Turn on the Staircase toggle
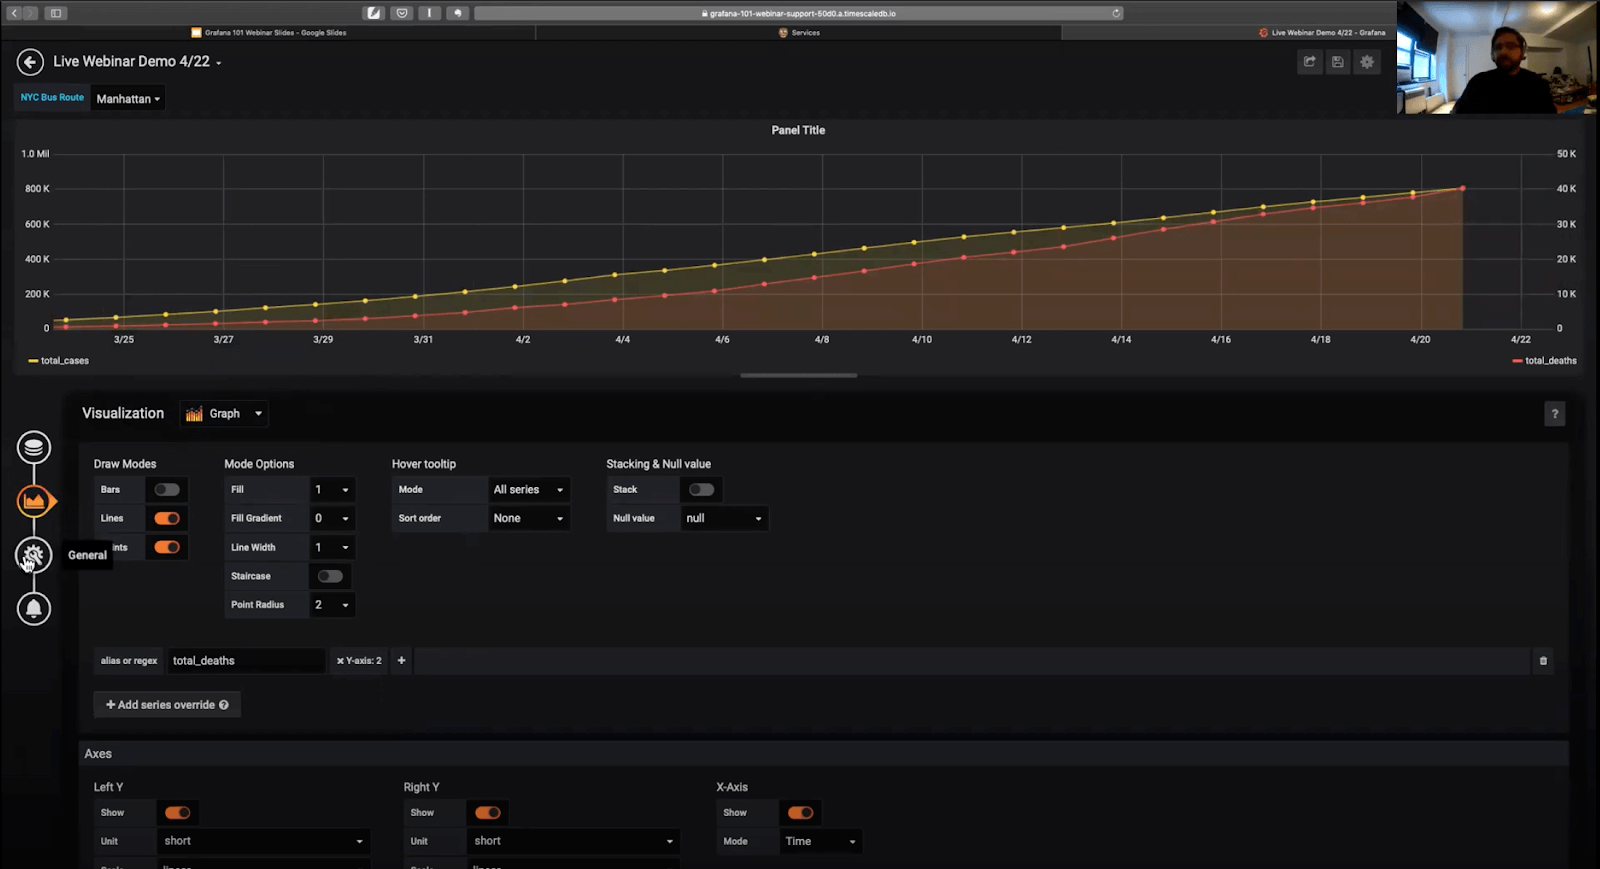Screen dimensions: 1600x869 tap(330, 576)
